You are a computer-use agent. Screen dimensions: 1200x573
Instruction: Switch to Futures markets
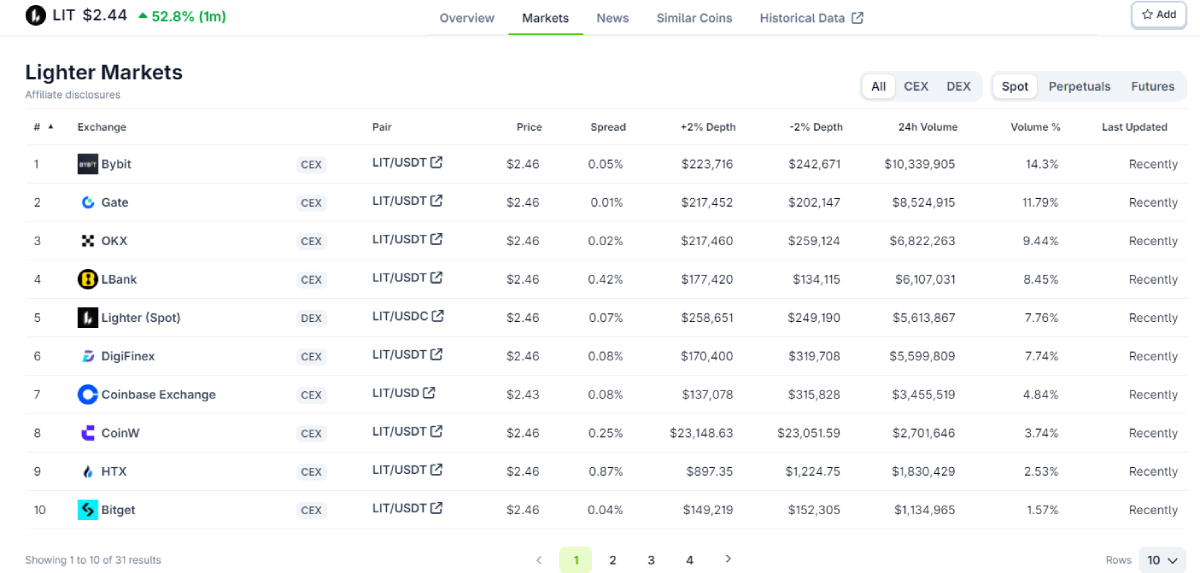click(x=1152, y=86)
